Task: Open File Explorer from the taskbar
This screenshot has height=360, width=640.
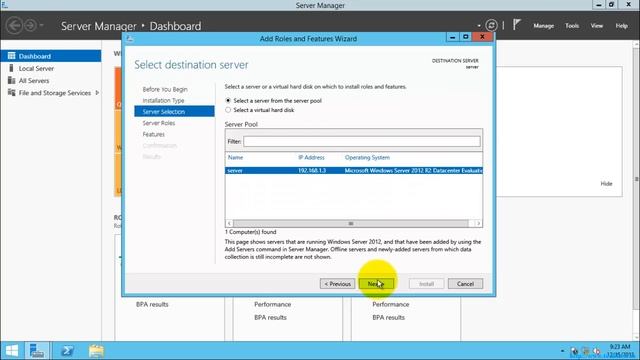Action: click(96, 351)
